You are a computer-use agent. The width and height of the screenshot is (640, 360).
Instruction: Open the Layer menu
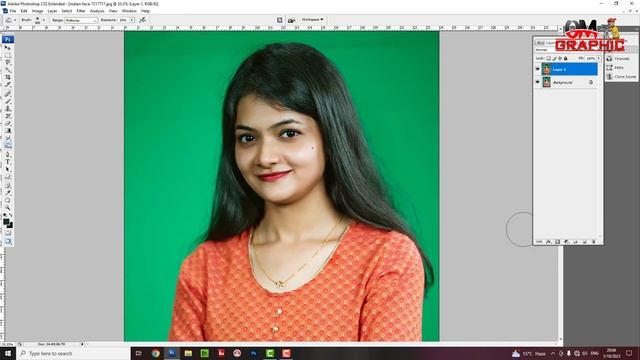pyautogui.click(x=52, y=11)
